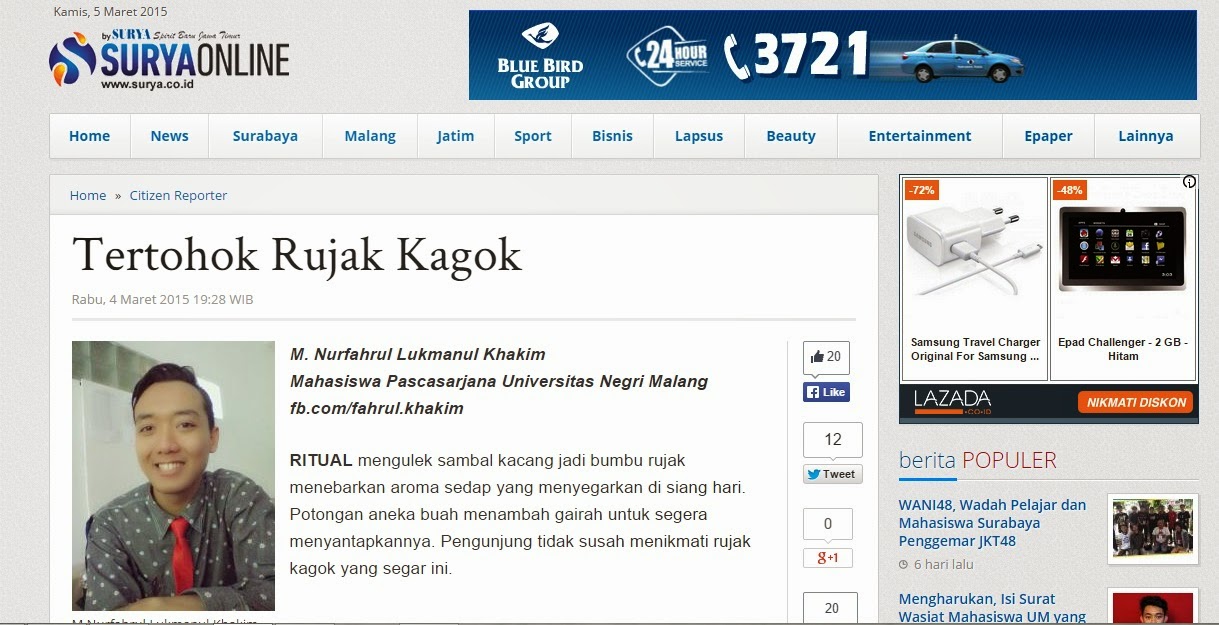Viewport: 1219px width, 625px height.
Task: Click the -72% discount badge
Action: 921,190
